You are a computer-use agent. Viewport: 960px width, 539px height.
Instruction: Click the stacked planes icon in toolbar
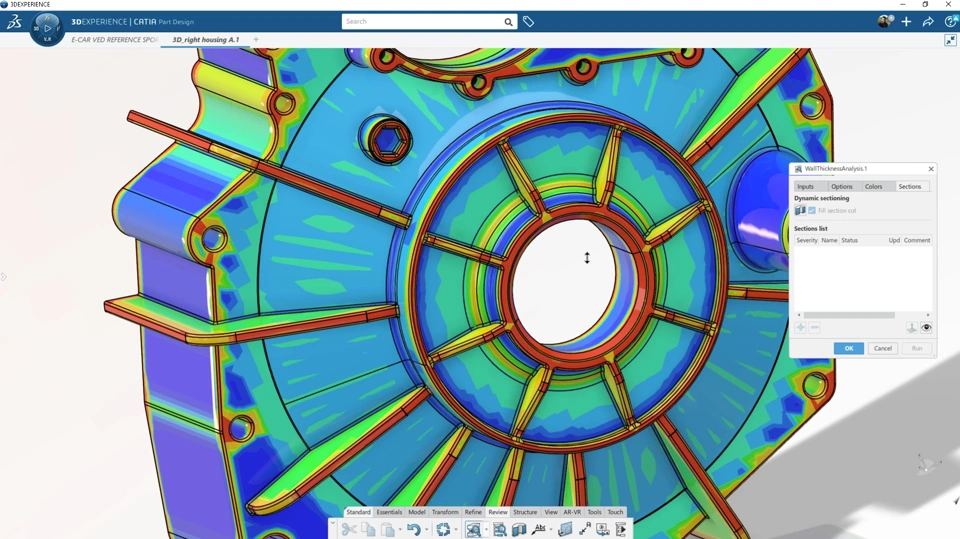point(565,529)
